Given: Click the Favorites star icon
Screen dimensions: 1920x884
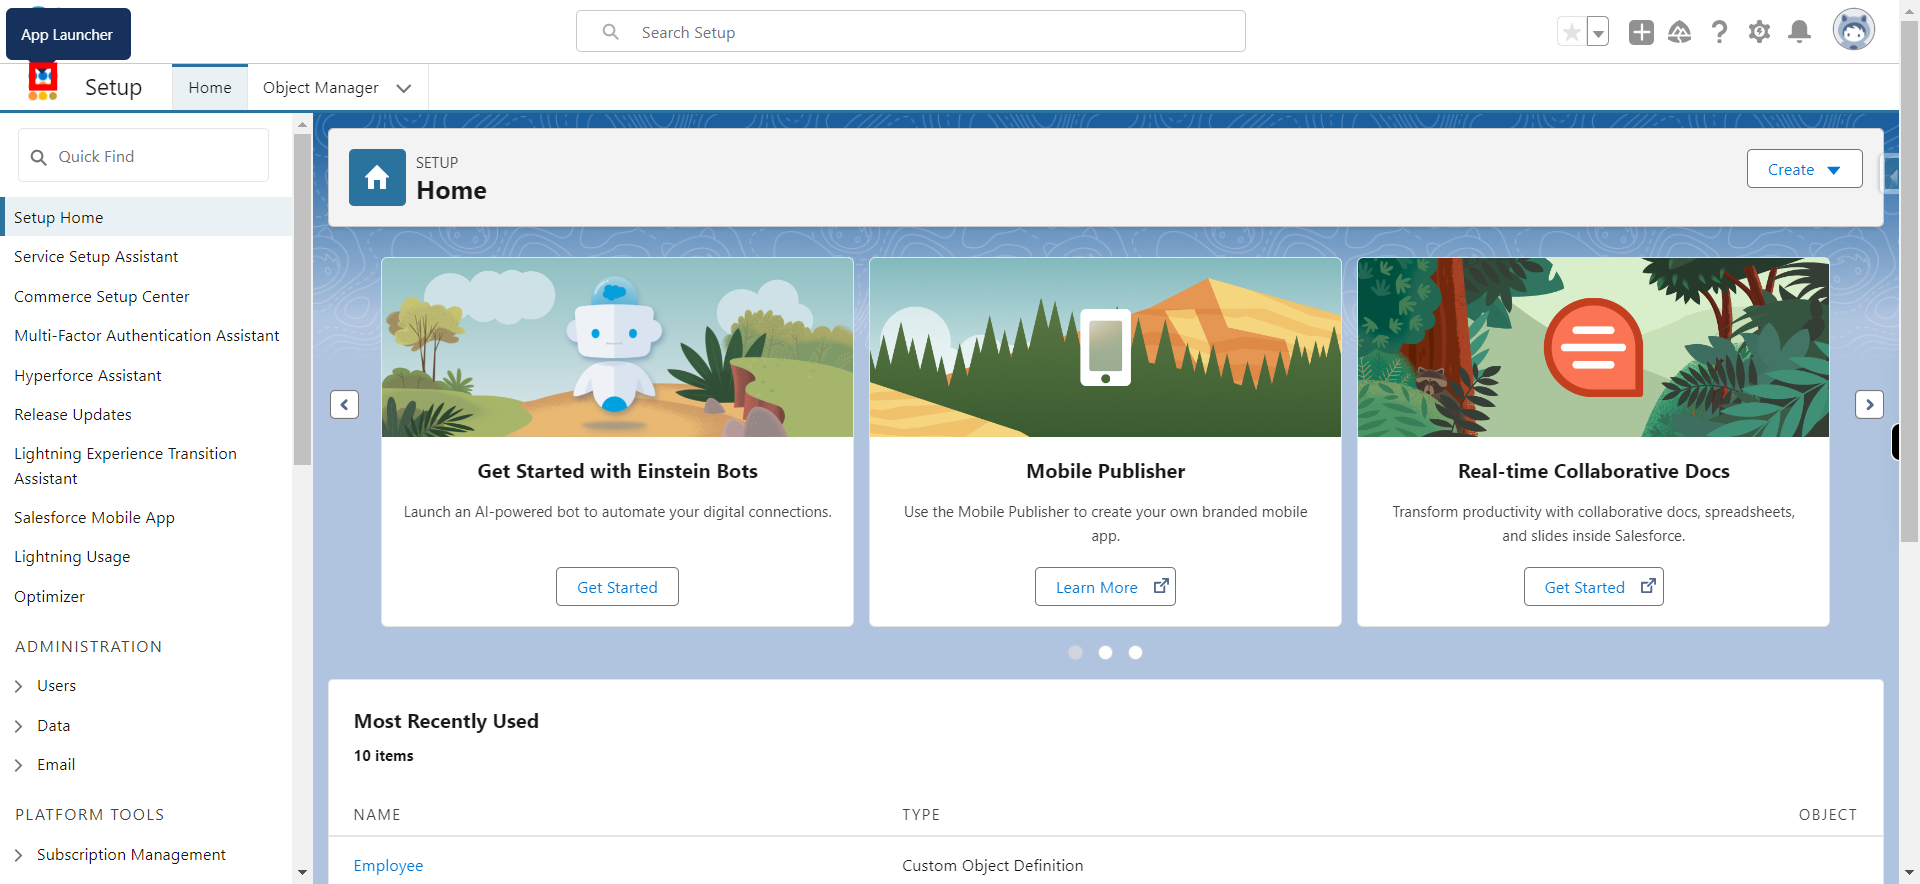Looking at the screenshot, I should [x=1572, y=33].
